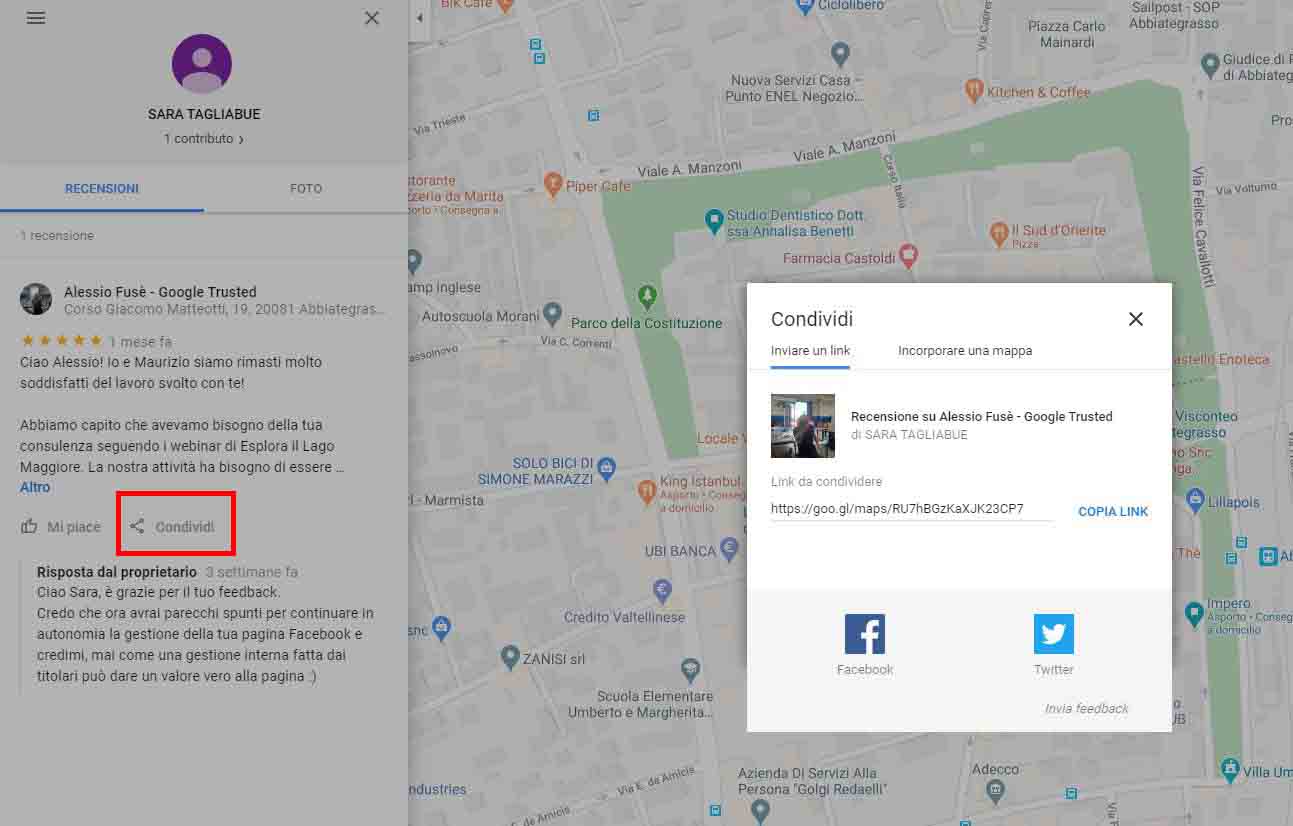Click the Mi piace thumbs-up icon

(30, 526)
